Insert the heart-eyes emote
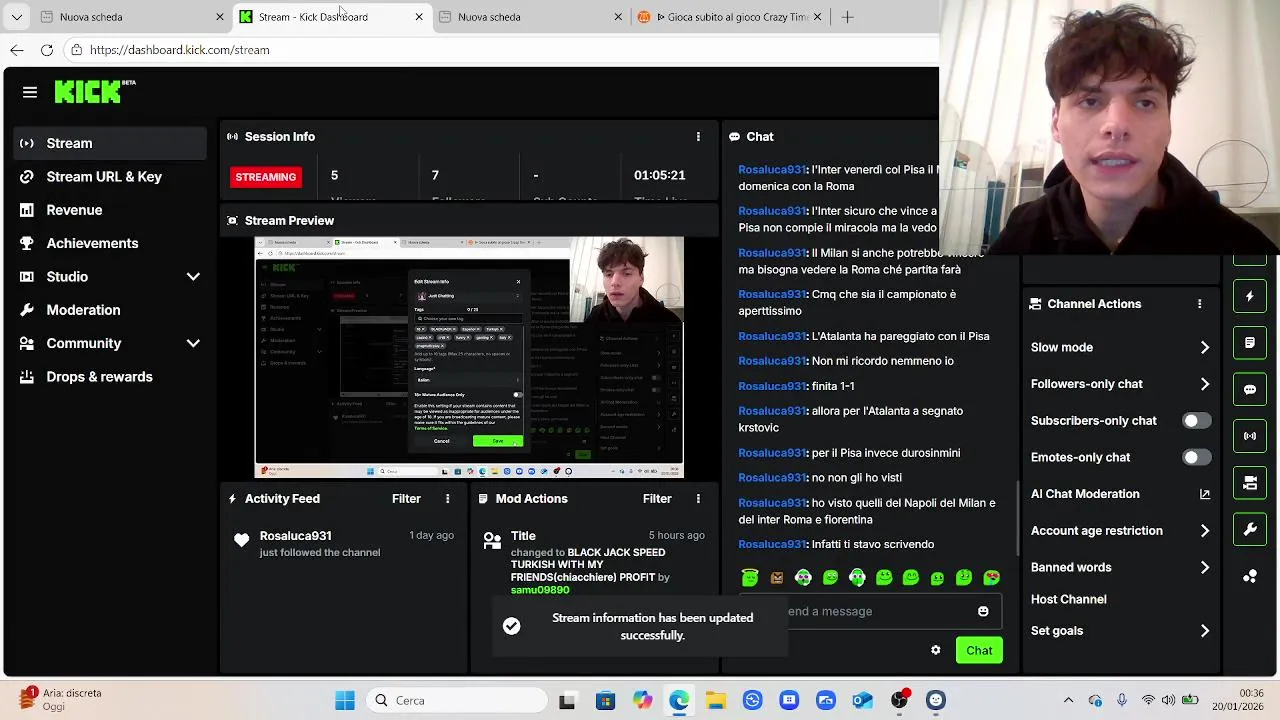This screenshot has height=720, width=1280. tap(991, 577)
